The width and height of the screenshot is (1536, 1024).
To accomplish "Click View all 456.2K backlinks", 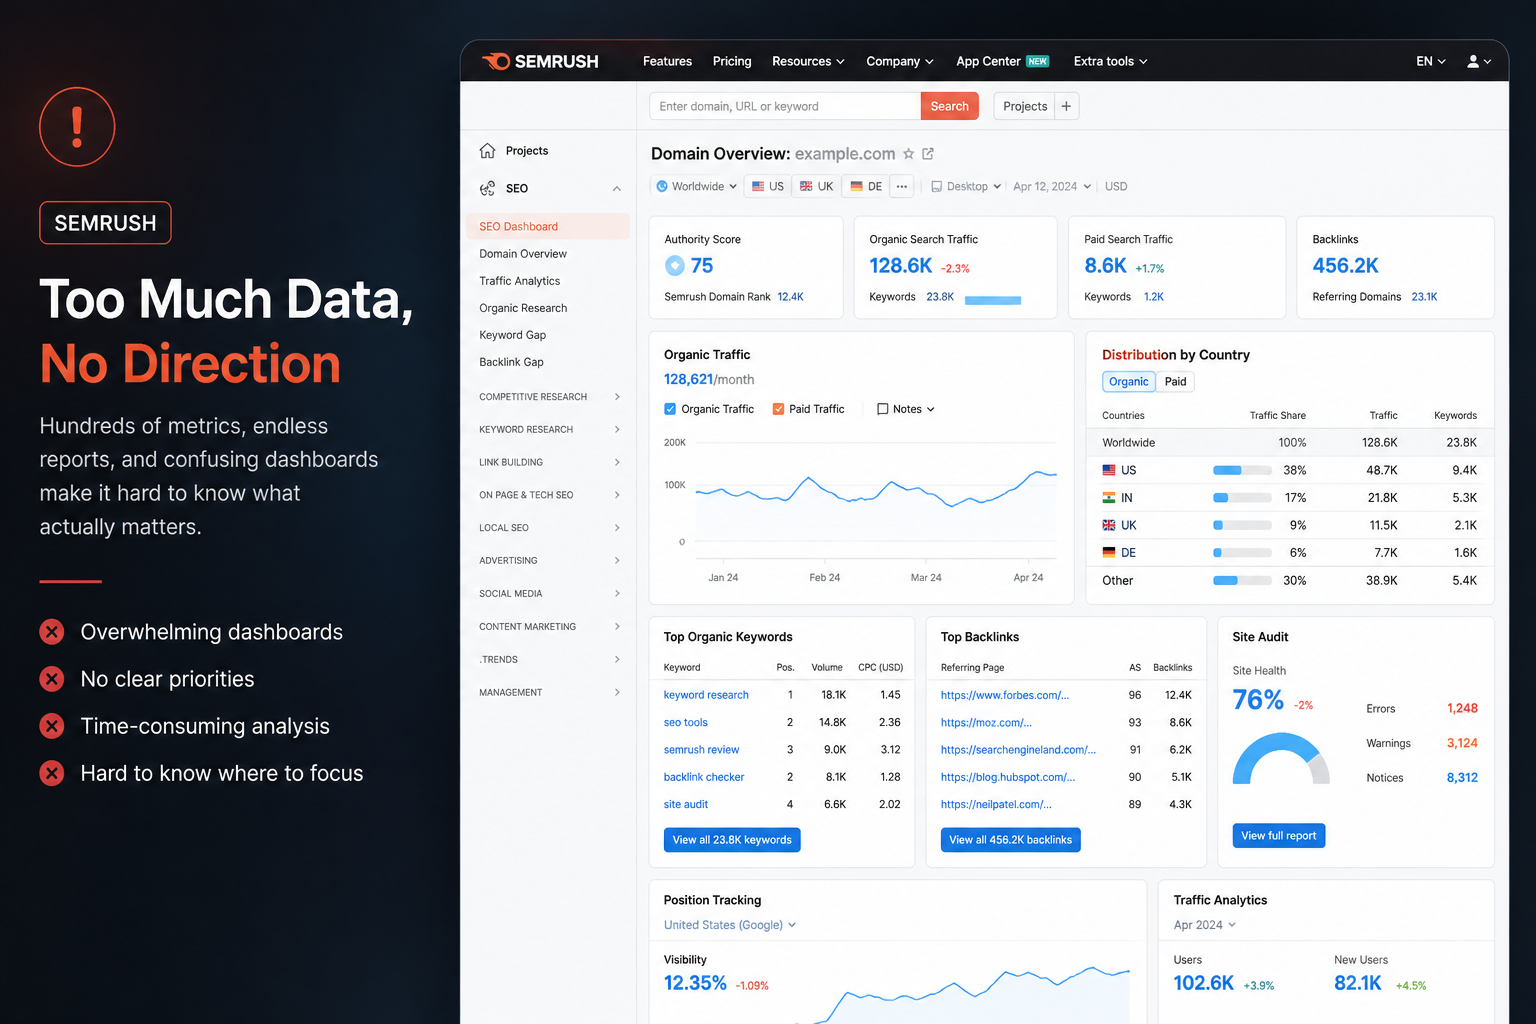I will tap(1011, 840).
